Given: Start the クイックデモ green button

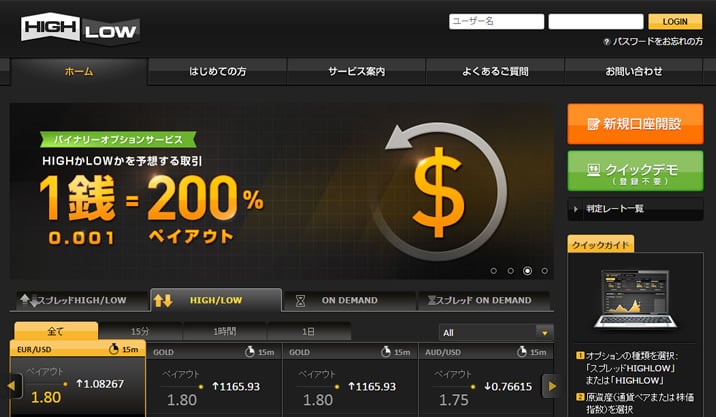Looking at the screenshot, I should pos(635,171).
